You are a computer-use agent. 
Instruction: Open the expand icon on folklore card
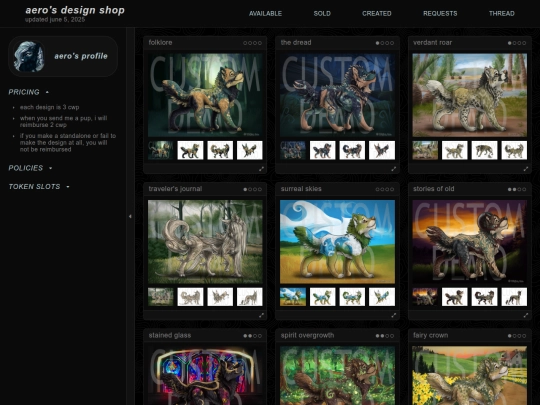coord(261,169)
